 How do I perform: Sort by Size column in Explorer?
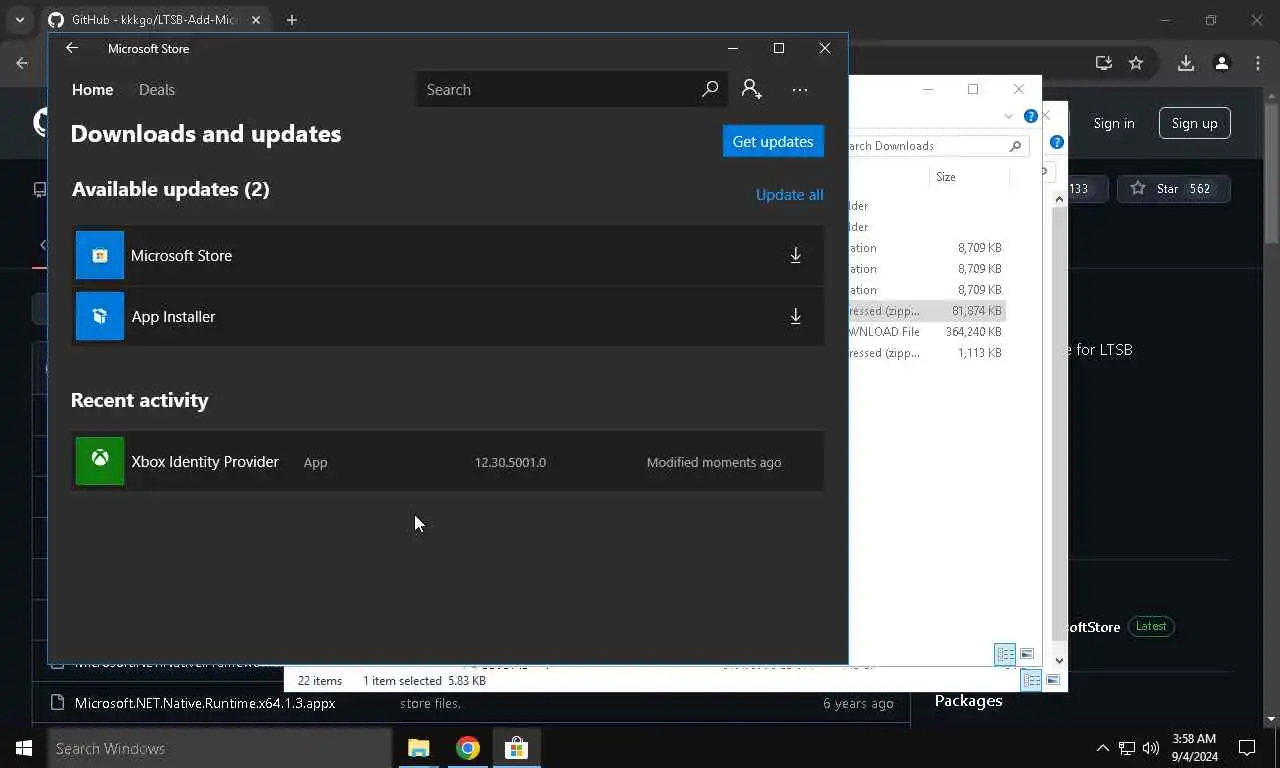(x=946, y=177)
